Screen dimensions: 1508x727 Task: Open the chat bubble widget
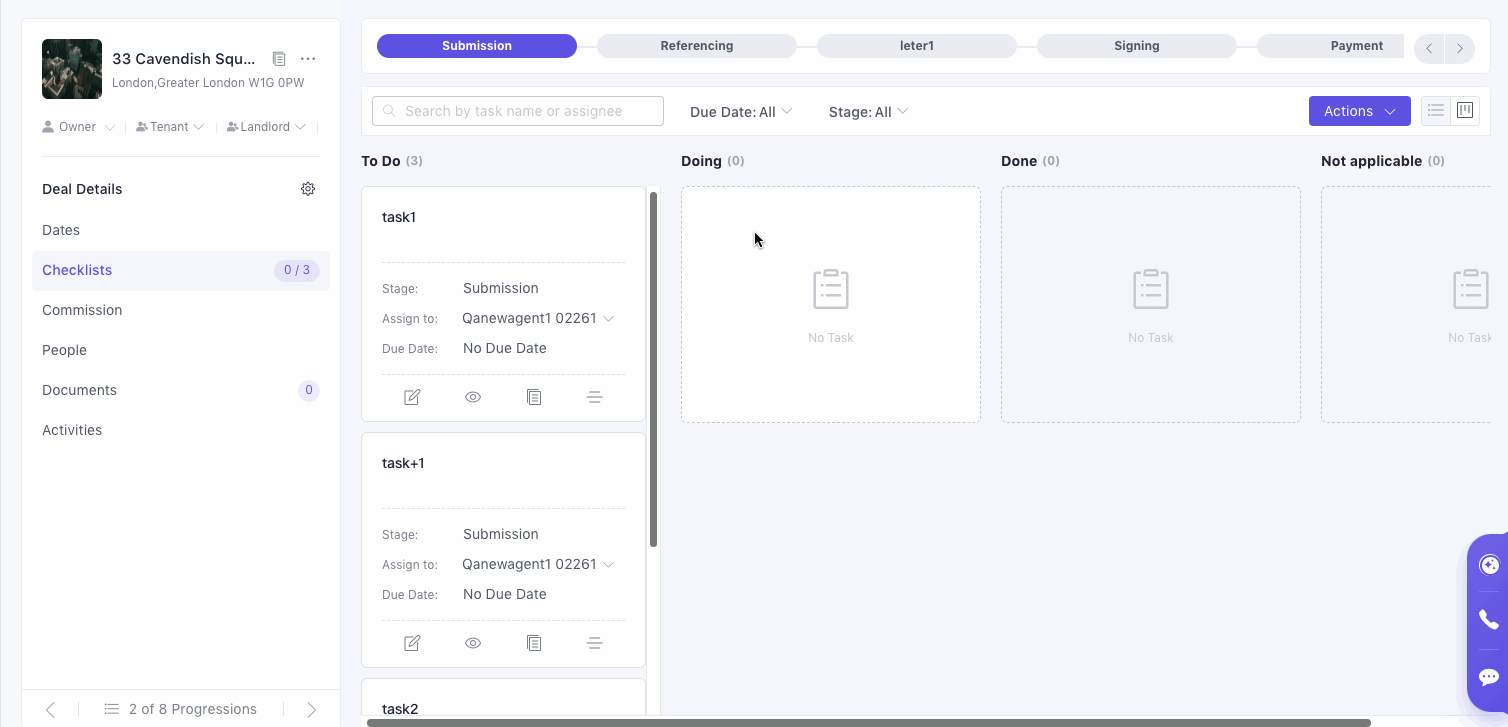click(1488, 677)
